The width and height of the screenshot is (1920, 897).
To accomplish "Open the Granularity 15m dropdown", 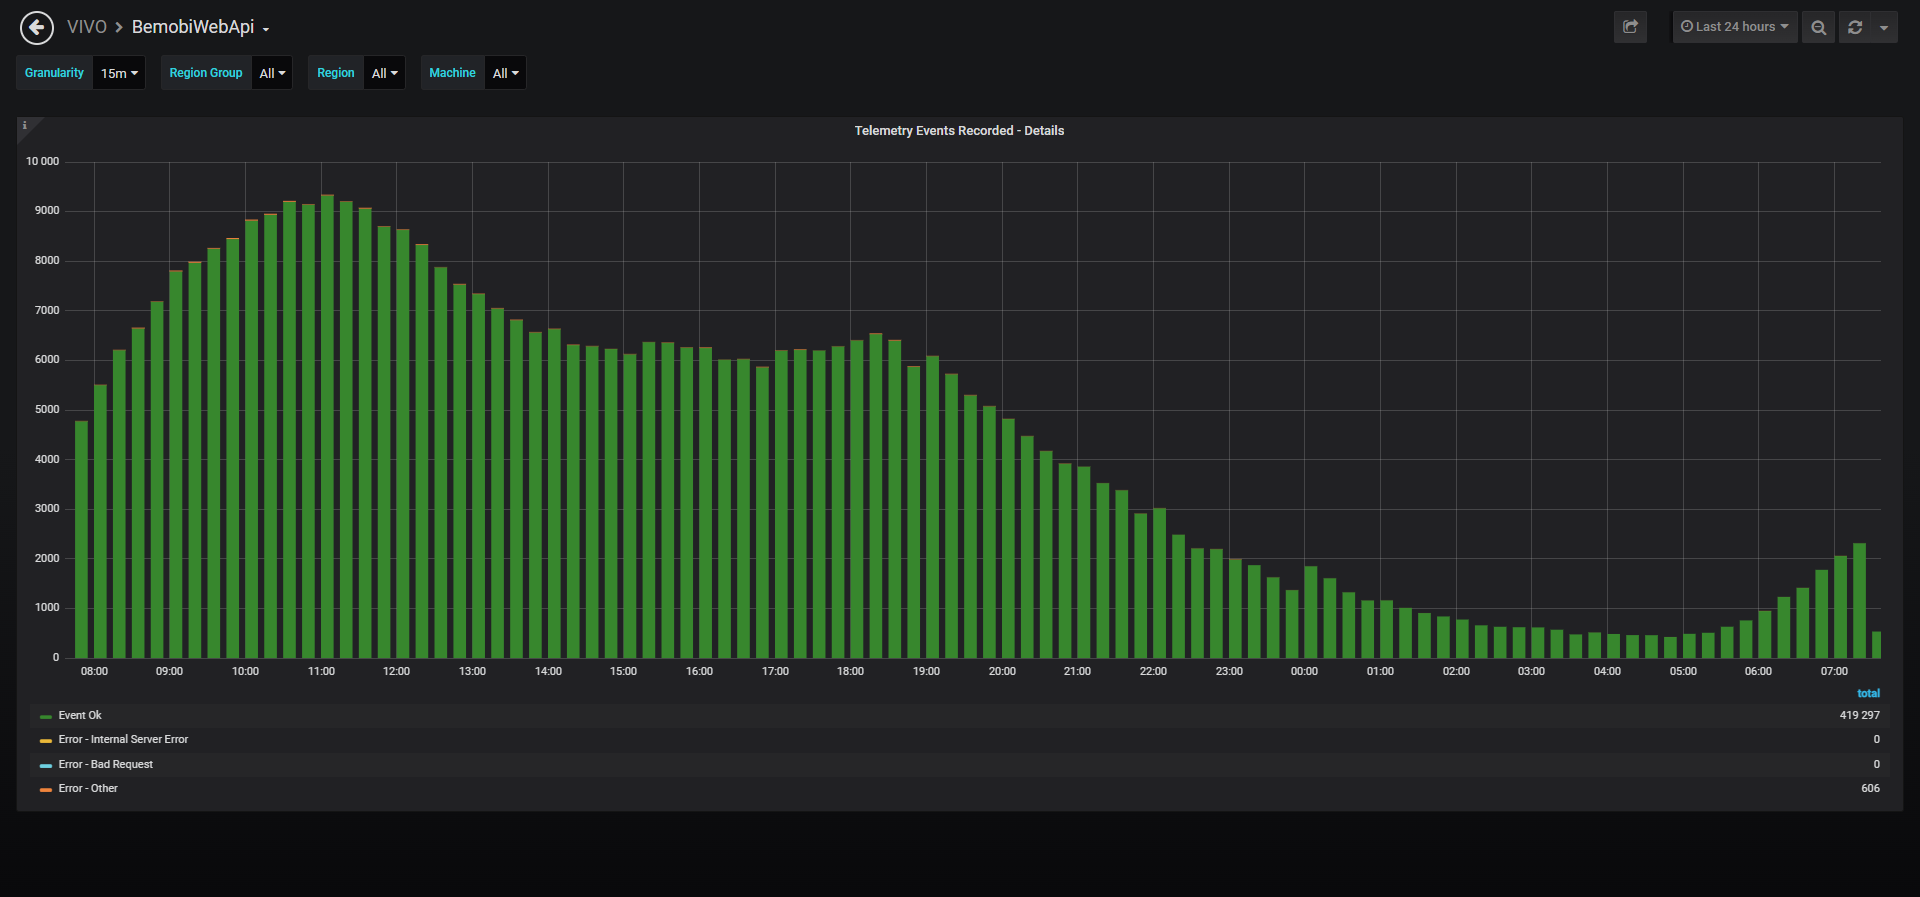I will (119, 73).
